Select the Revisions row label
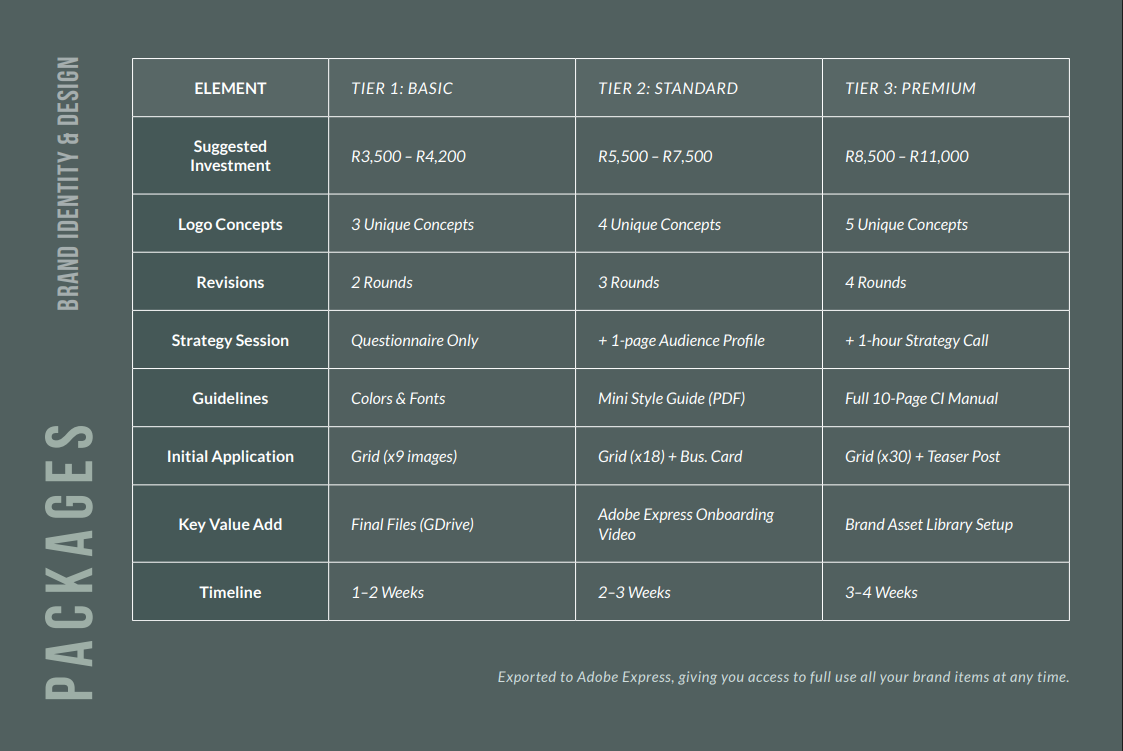Viewport: 1123px width, 751px height. 230,282
